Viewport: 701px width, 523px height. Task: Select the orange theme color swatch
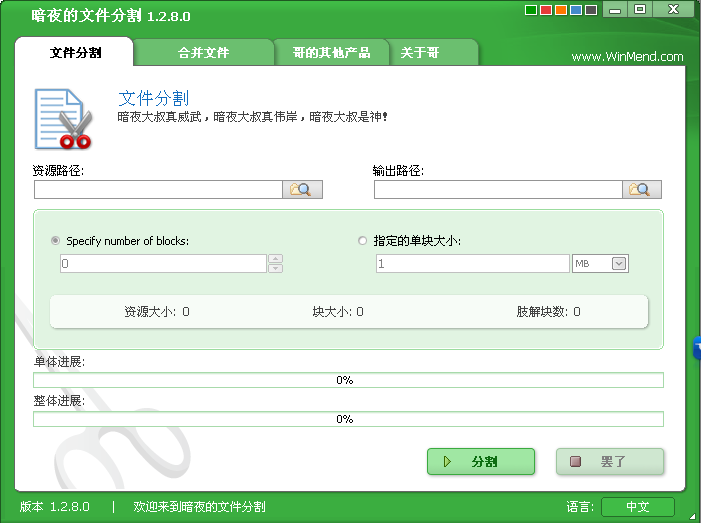pyautogui.click(x=561, y=10)
